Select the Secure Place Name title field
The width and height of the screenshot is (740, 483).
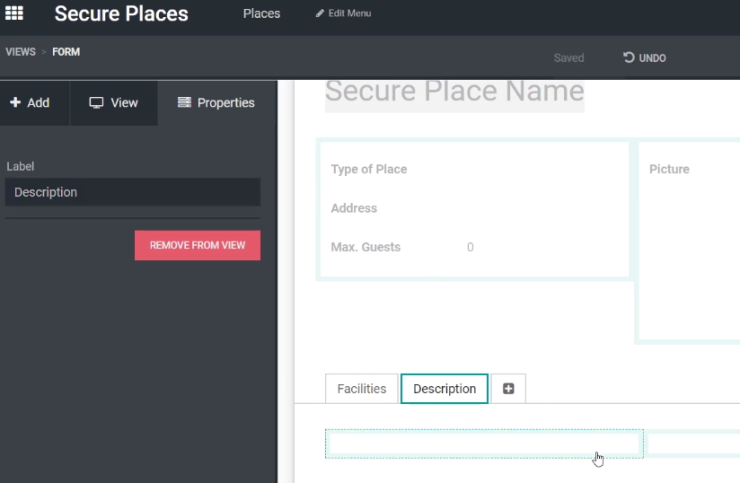click(454, 93)
